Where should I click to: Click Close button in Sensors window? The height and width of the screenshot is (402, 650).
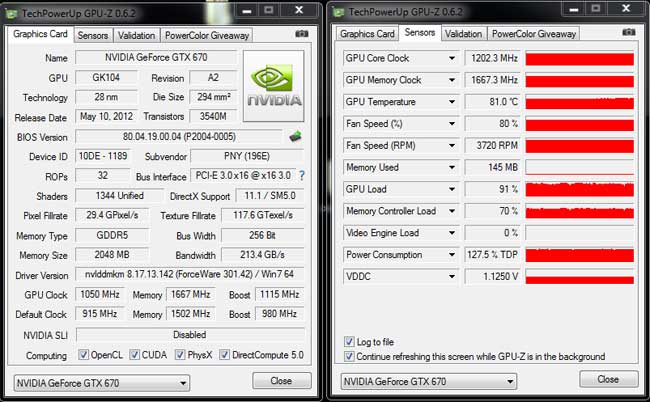coord(608,379)
